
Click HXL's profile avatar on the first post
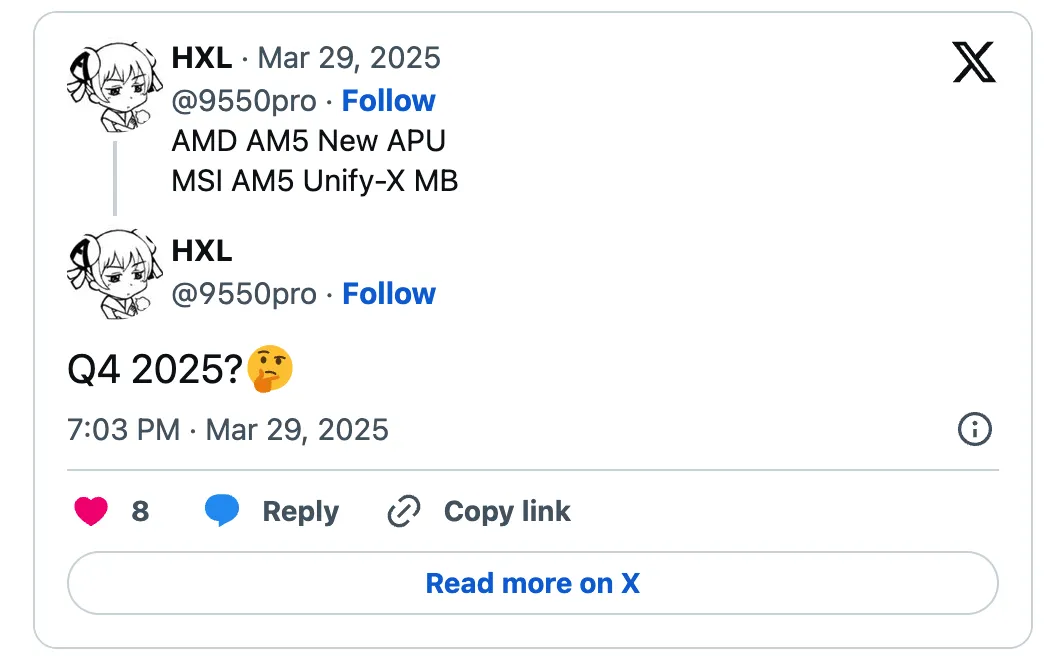coord(113,85)
